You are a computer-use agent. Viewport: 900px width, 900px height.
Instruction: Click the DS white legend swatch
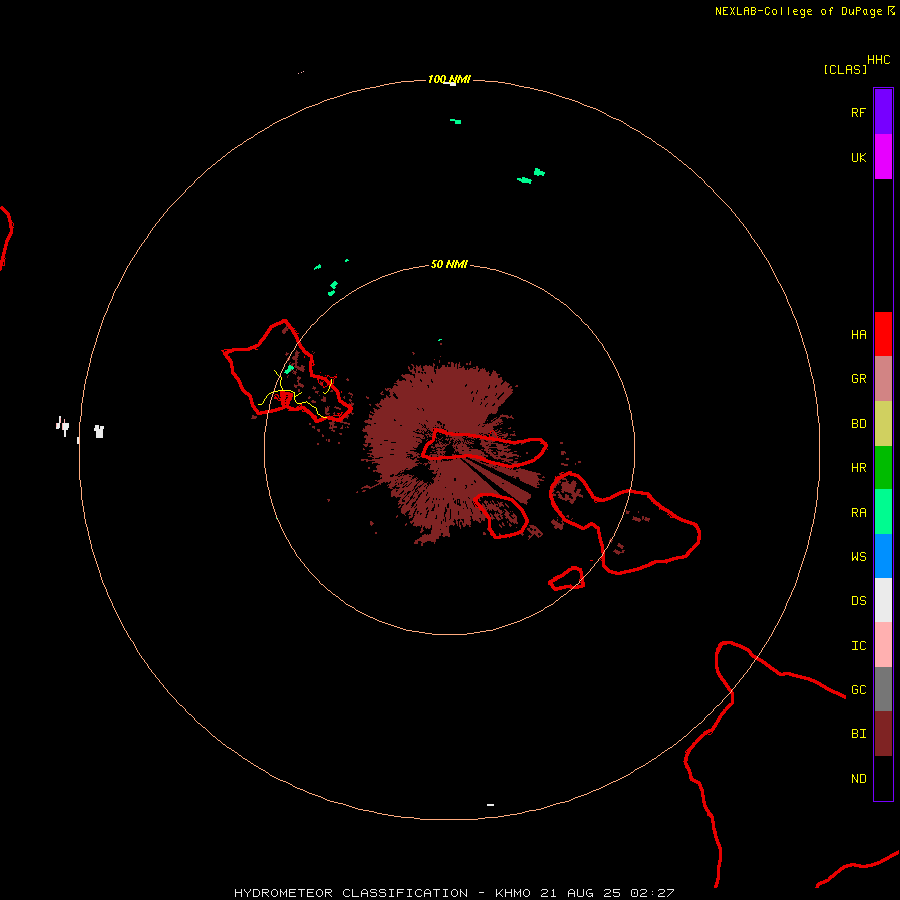pos(883,600)
